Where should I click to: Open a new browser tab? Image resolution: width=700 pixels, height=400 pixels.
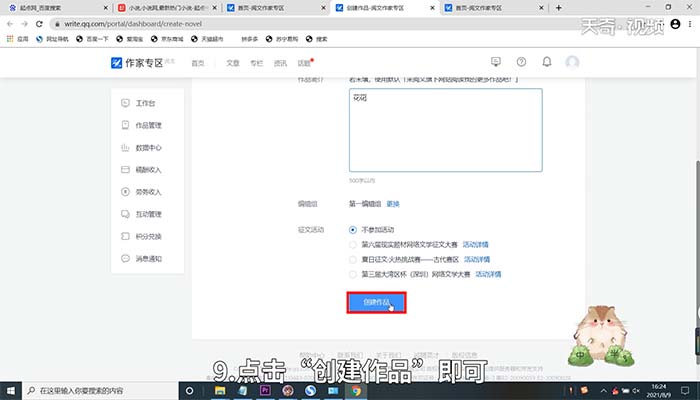[x=558, y=8]
